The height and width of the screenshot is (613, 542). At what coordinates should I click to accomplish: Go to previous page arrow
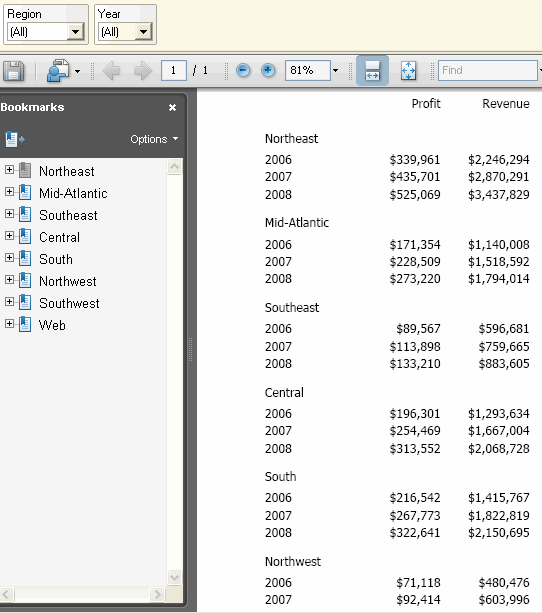coord(111,71)
